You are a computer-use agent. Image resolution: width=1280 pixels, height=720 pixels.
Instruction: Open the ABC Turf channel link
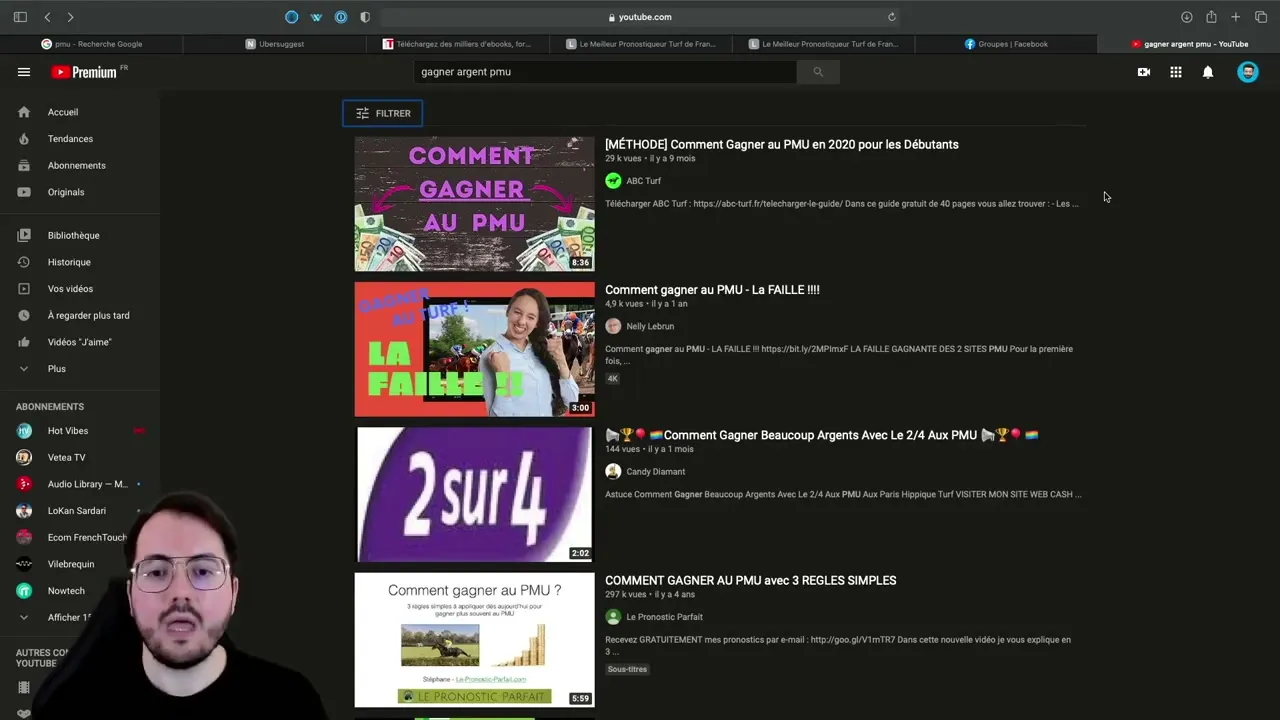click(x=643, y=181)
